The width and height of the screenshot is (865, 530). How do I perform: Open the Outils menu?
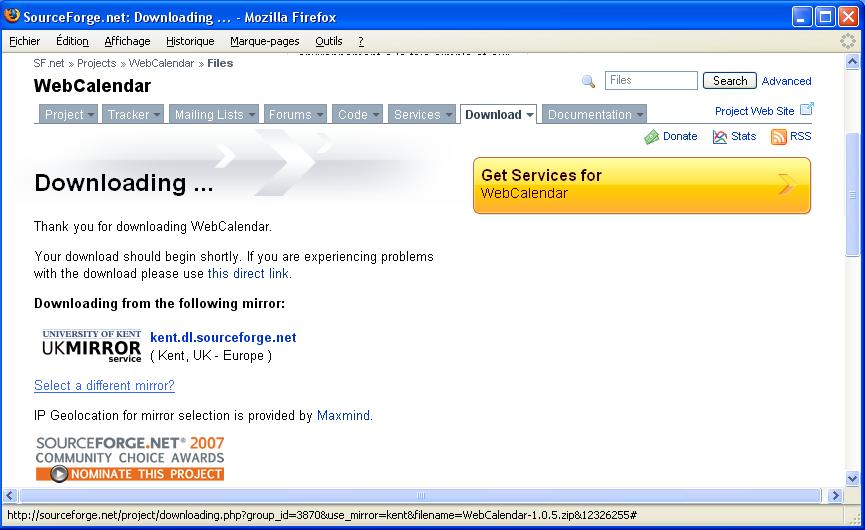click(x=329, y=41)
